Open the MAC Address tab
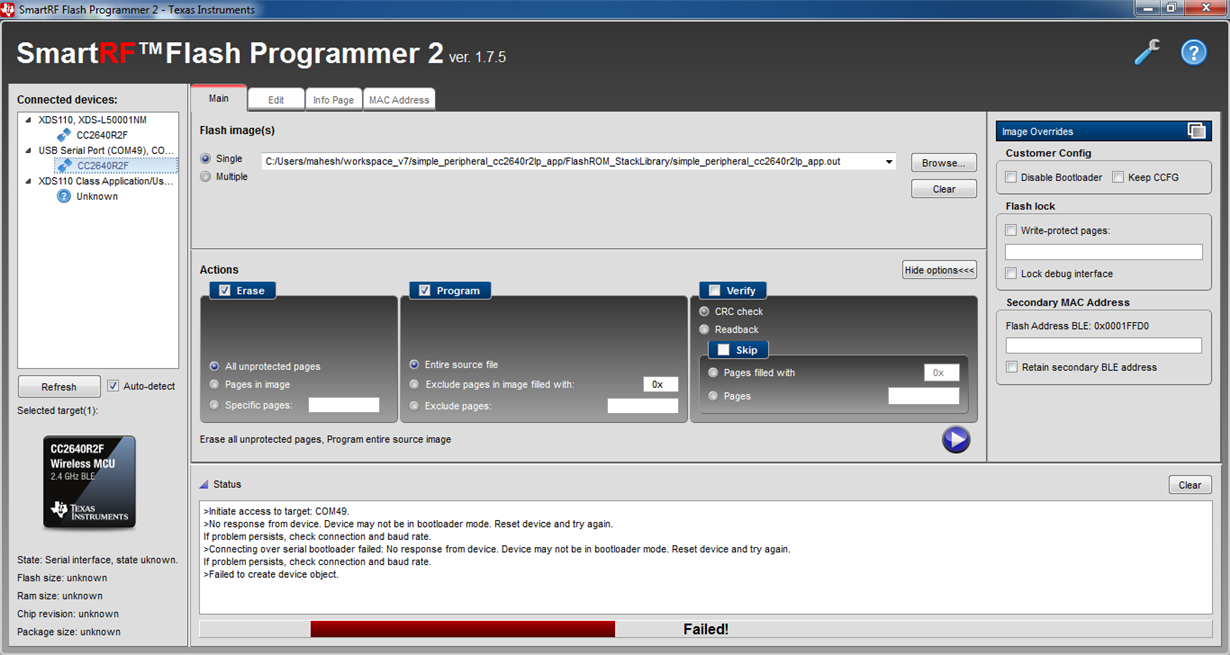Screen dimensions: 1230x655 [399, 100]
